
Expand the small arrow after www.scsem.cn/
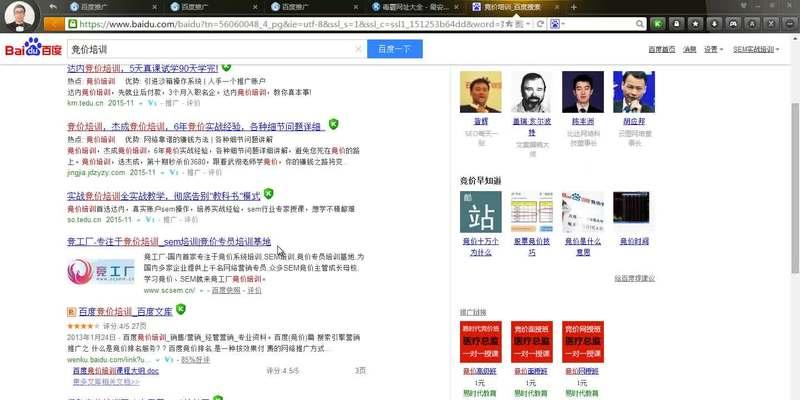202,290
